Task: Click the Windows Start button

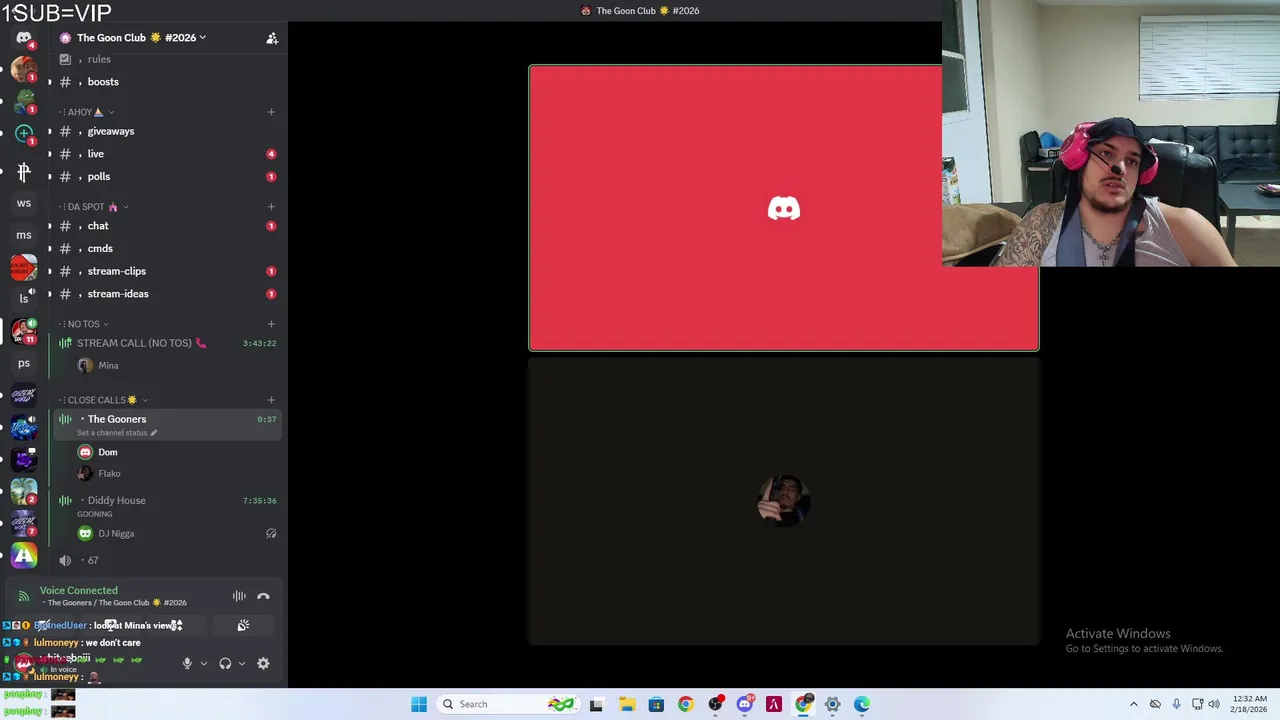Action: click(419, 704)
